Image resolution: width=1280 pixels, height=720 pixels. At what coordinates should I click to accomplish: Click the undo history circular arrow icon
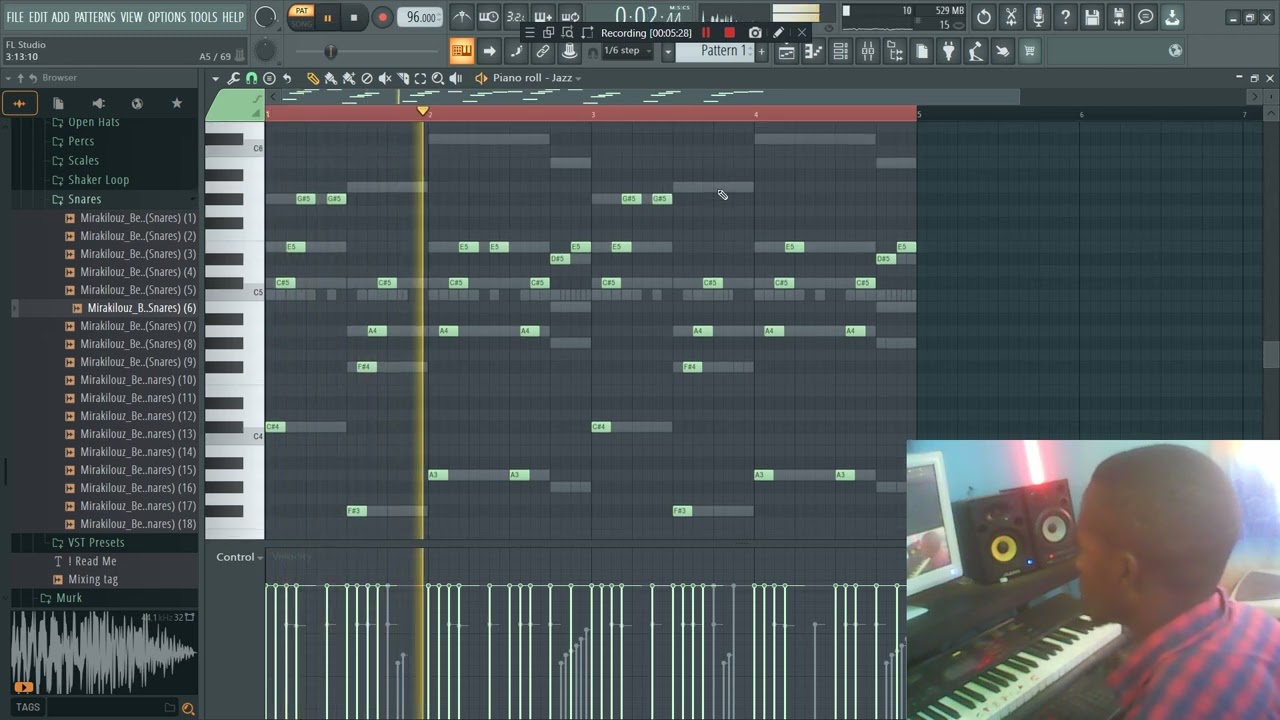(984, 17)
